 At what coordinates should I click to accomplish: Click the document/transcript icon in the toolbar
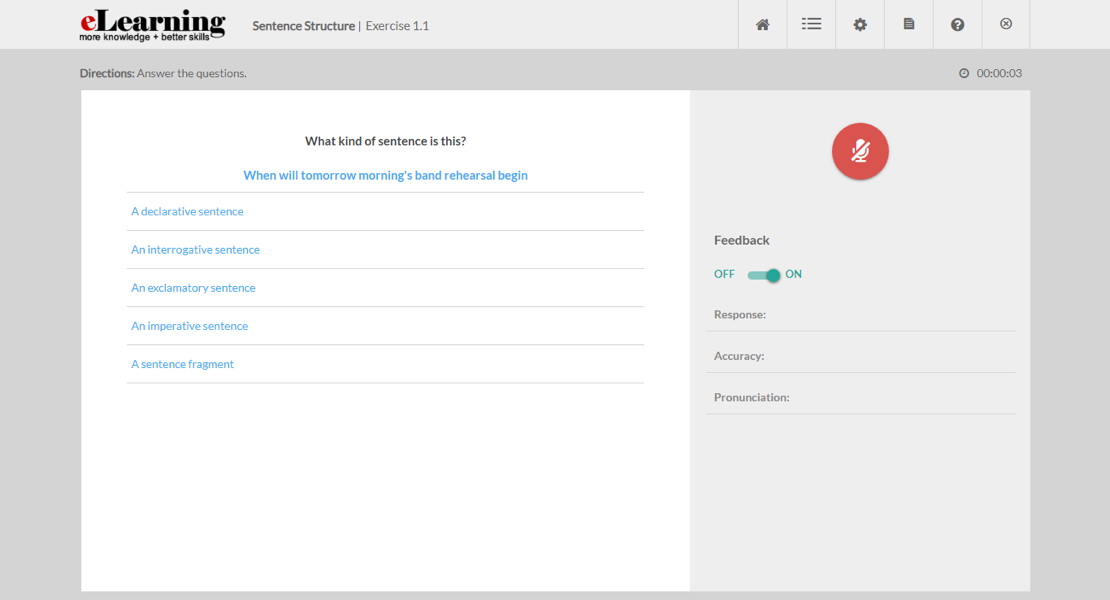[x=908, y=24]
